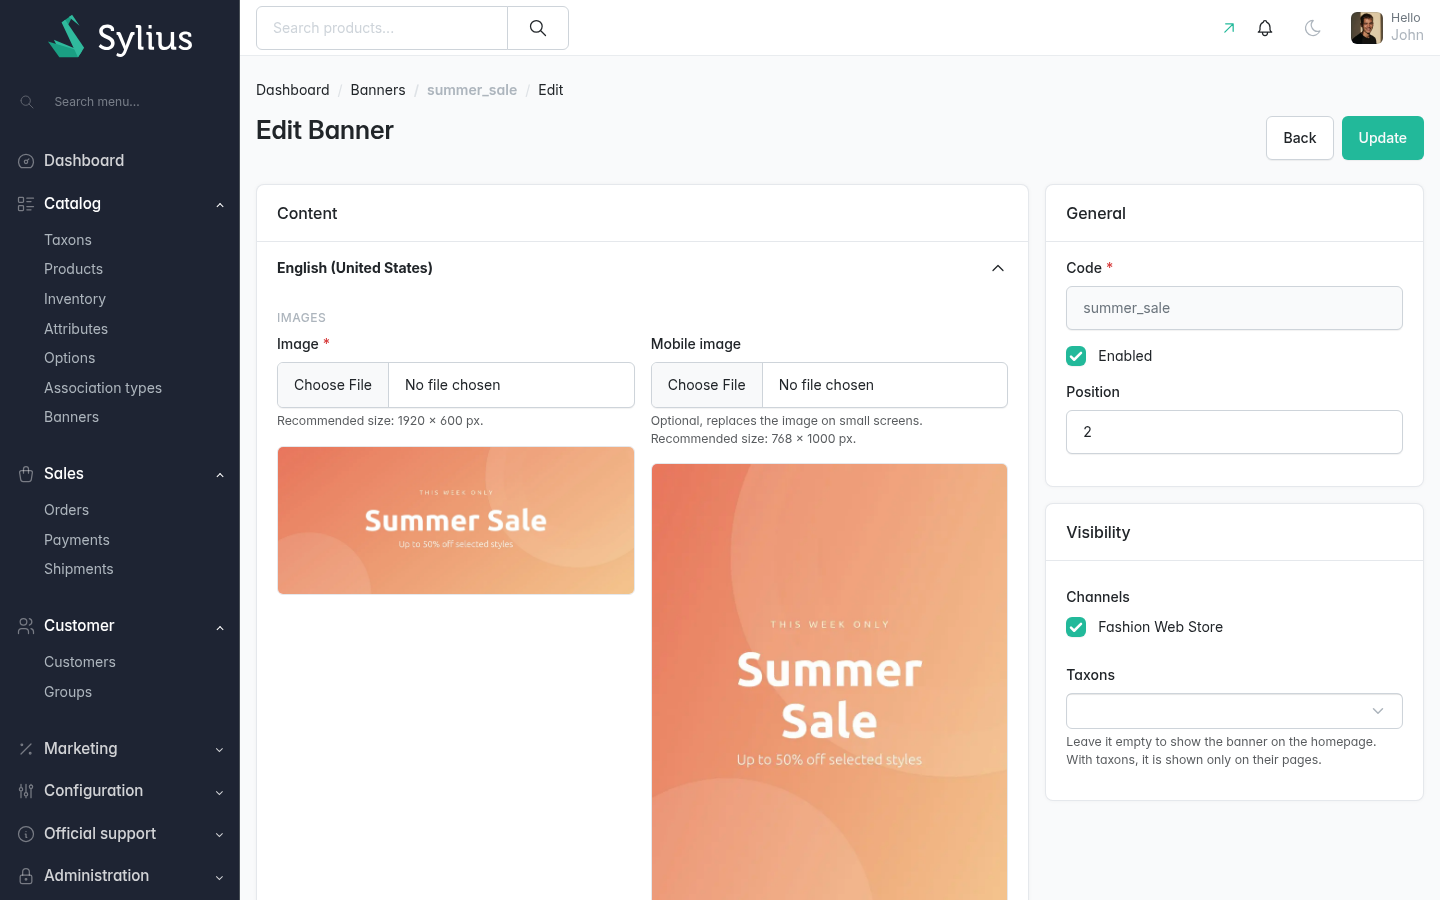Click the Configuration sliders icon
Viewport: 1440px width, 900px height.
(26, 791)
